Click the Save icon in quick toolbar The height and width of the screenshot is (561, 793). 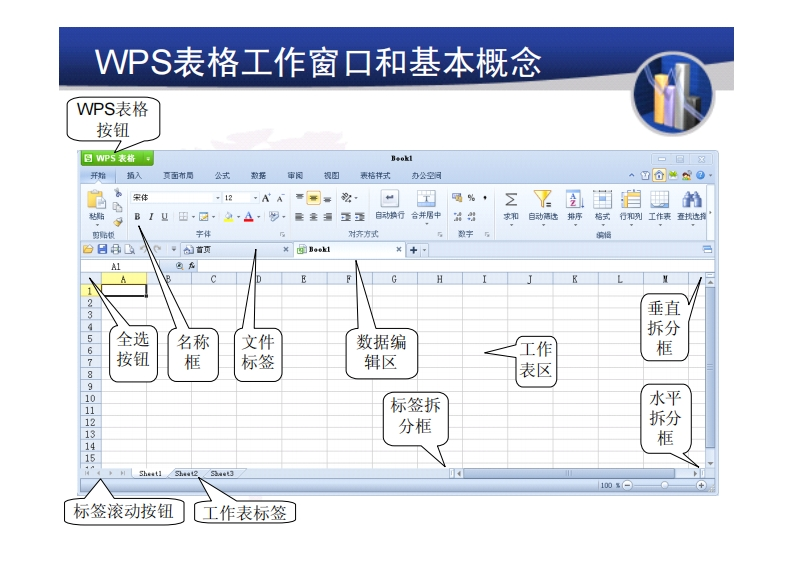pyautogui.click(x=102, y=249)
